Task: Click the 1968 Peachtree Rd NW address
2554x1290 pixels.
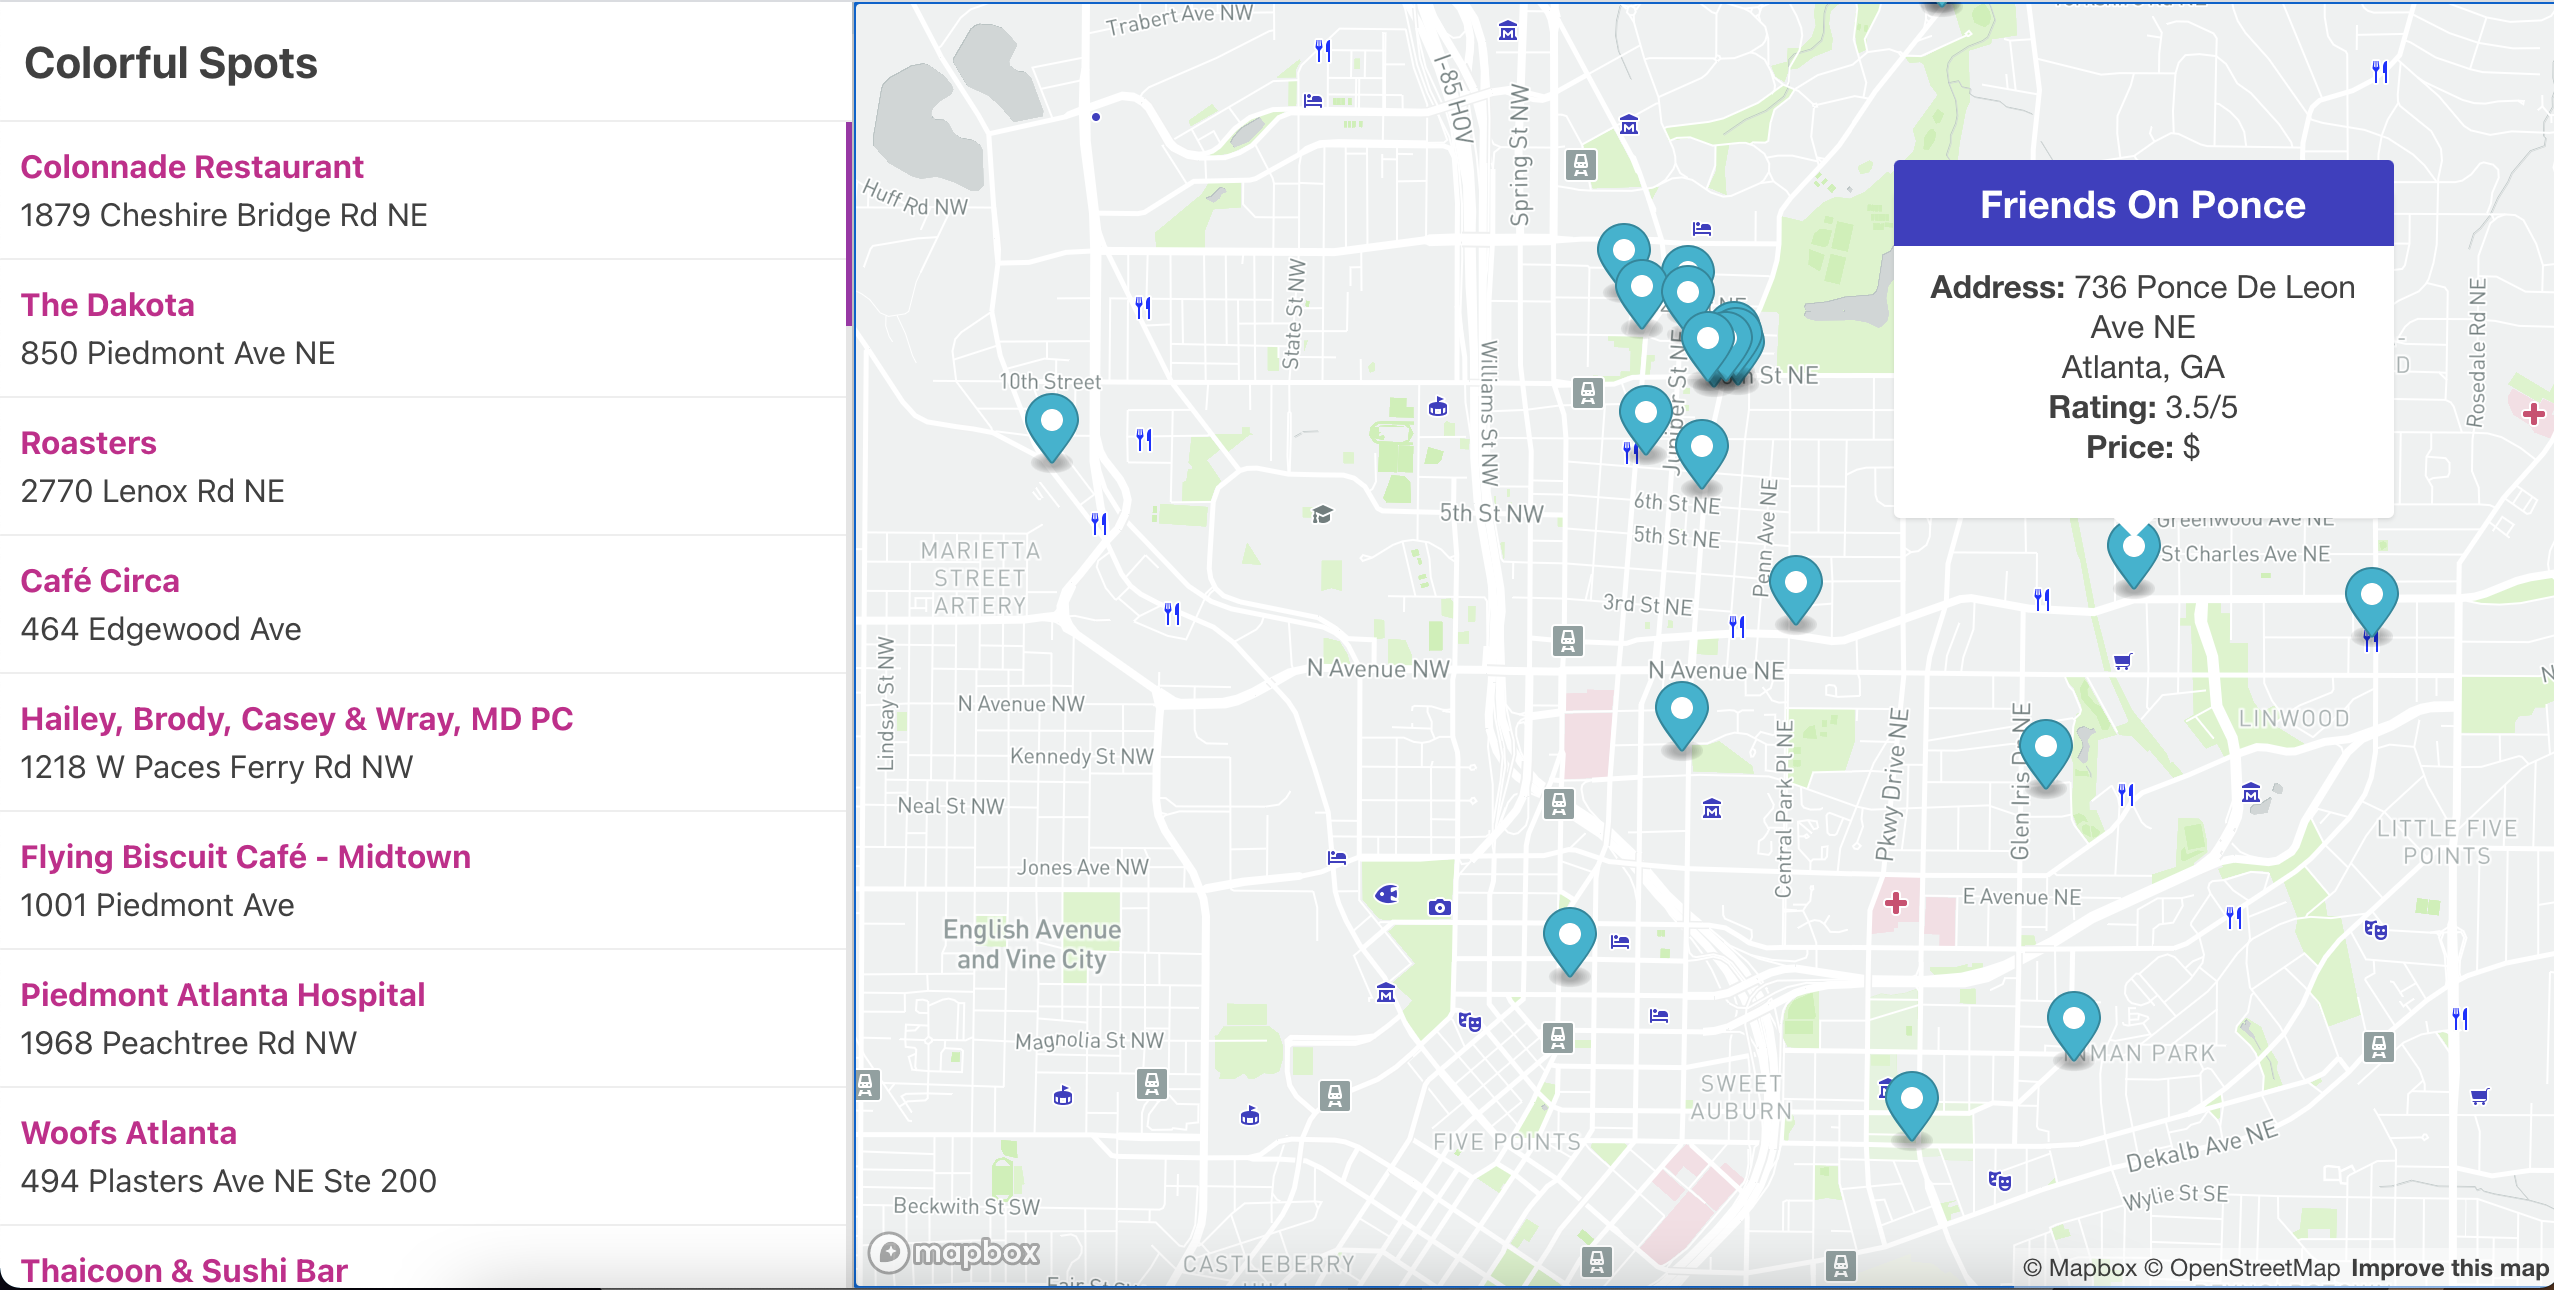Action: point(189,1043)
